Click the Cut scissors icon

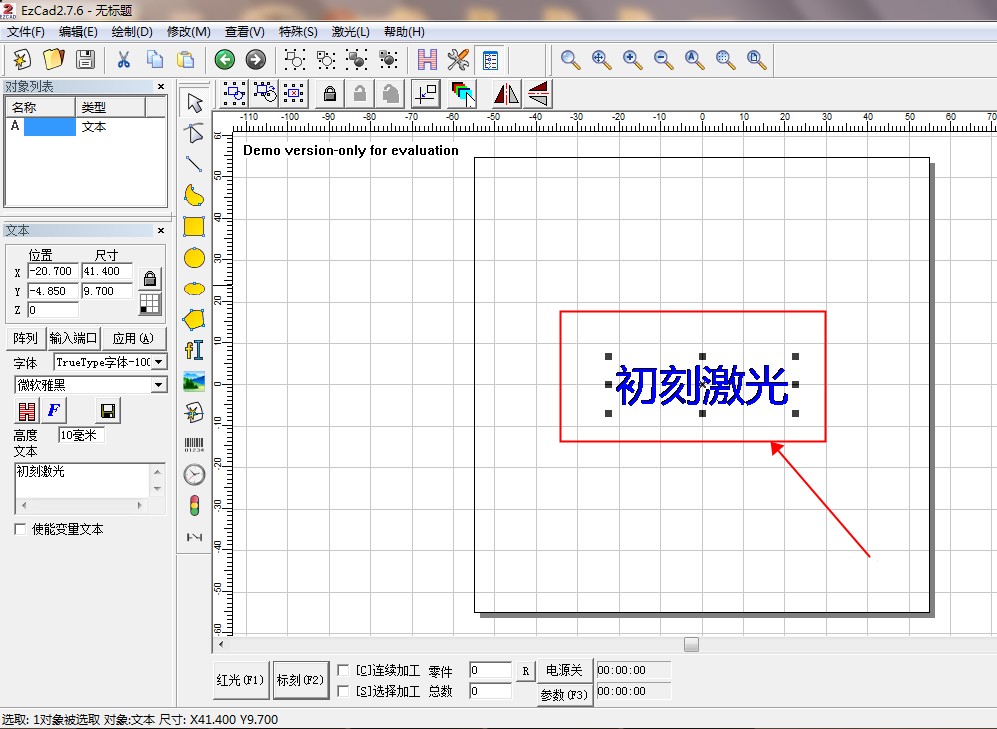click(x=124, y=59)
